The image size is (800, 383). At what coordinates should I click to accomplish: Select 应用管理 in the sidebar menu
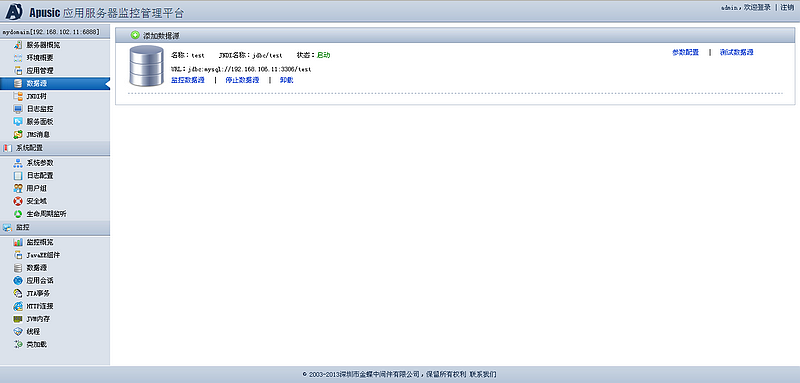40,70
